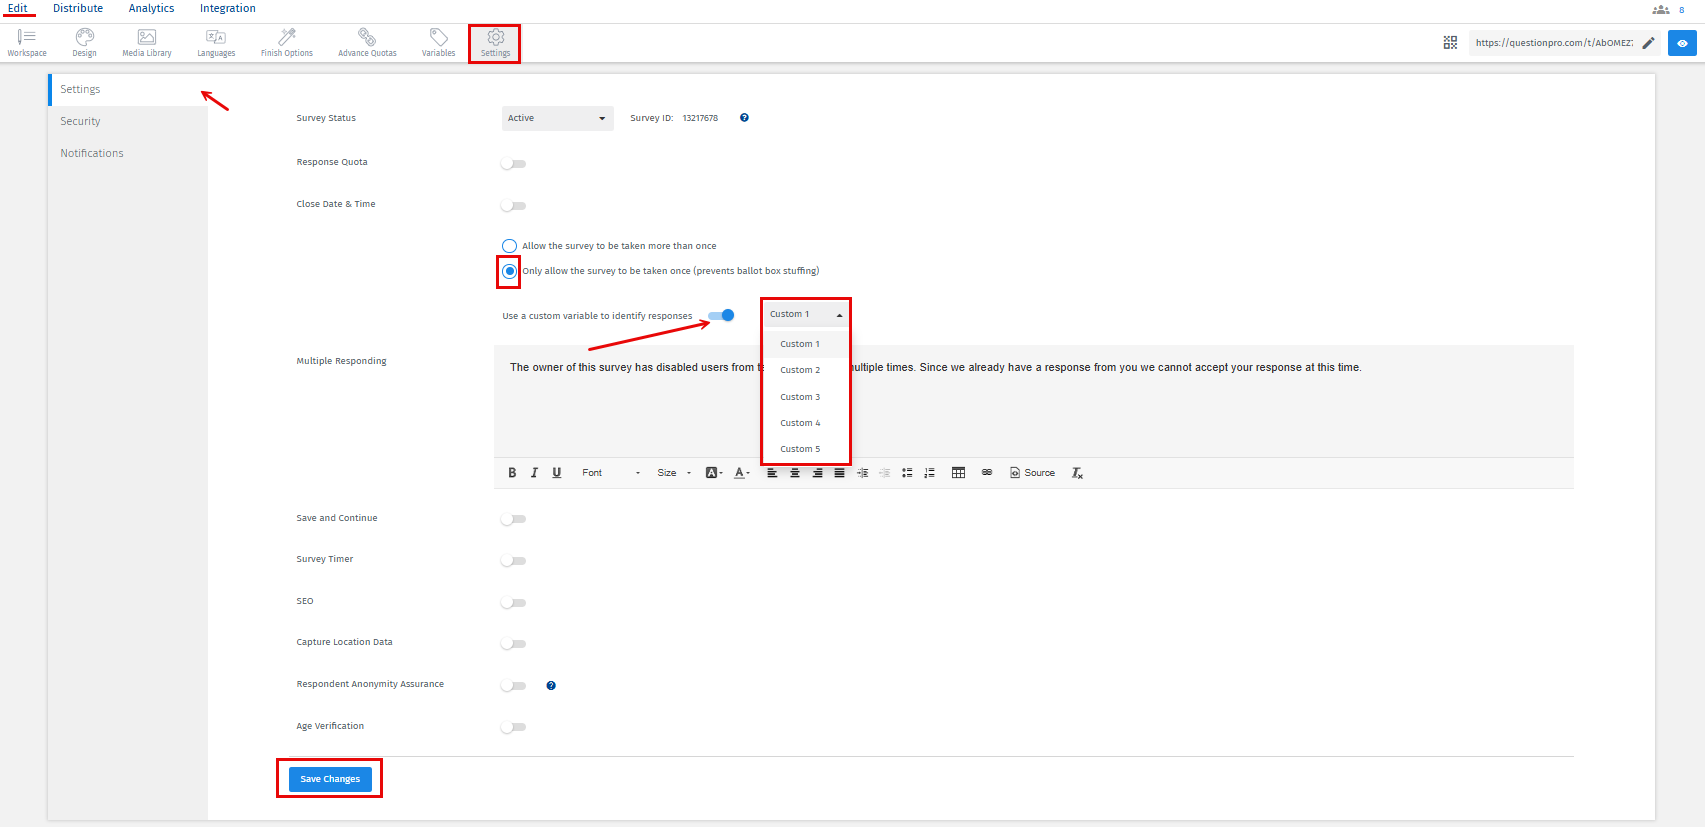Toggle the Age Verification switch
Image resolution: width=1705 pixels, height=827 pixels.
pyautogui.click(x=513, y=727)
